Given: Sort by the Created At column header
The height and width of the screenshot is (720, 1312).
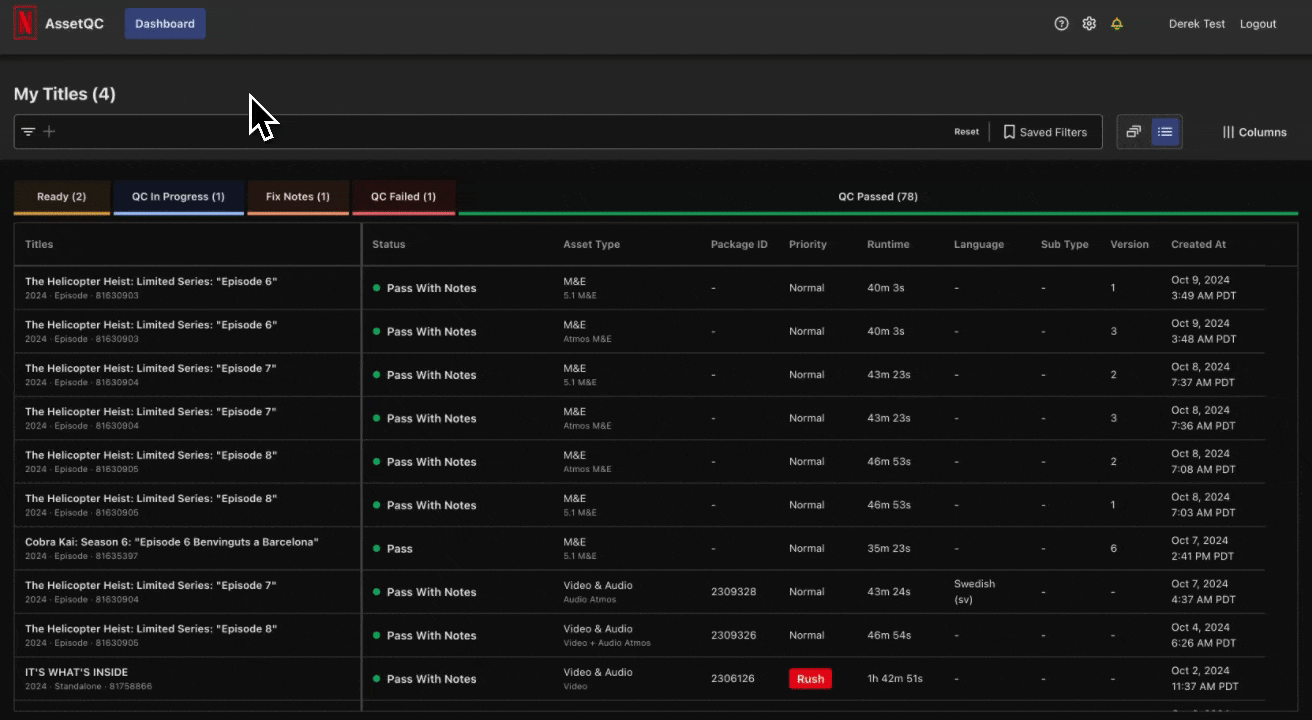Looking at the screenshot, I should coord(1198,244).
